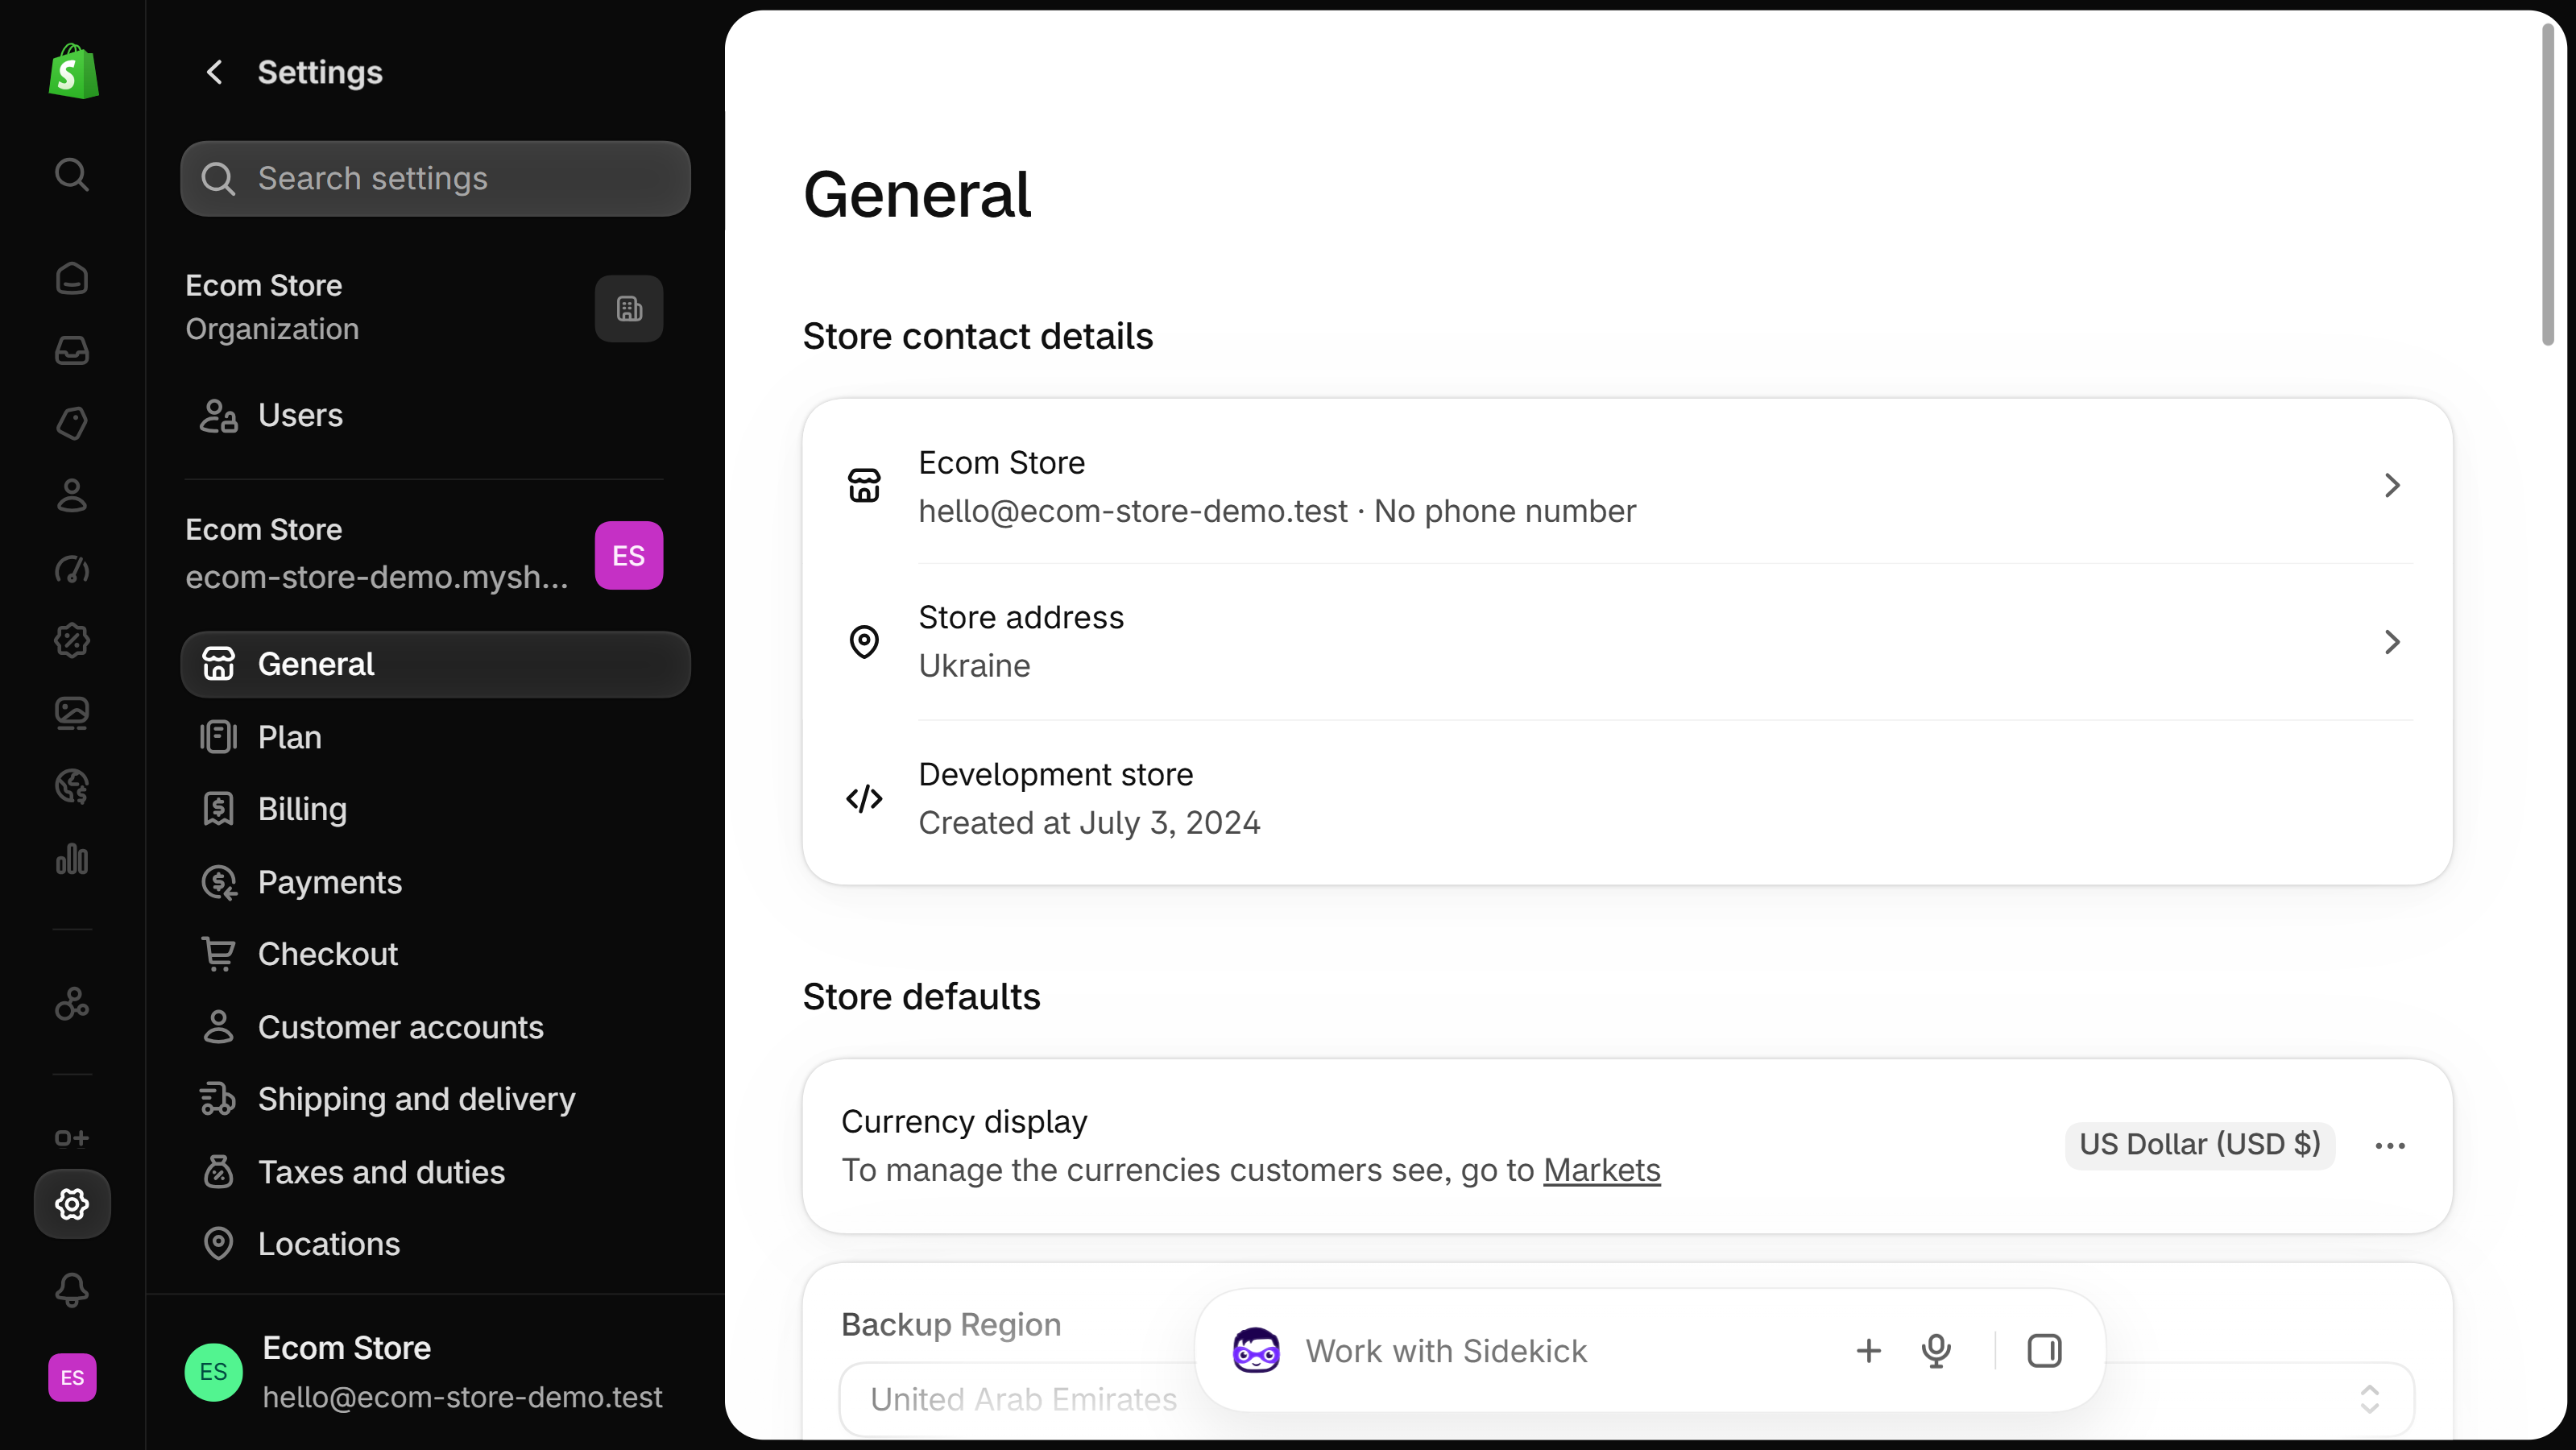Viewport: 2576px width, 1450px height.
Task: Click the pink ES avatar in left rail
Action: (72, 1377)
